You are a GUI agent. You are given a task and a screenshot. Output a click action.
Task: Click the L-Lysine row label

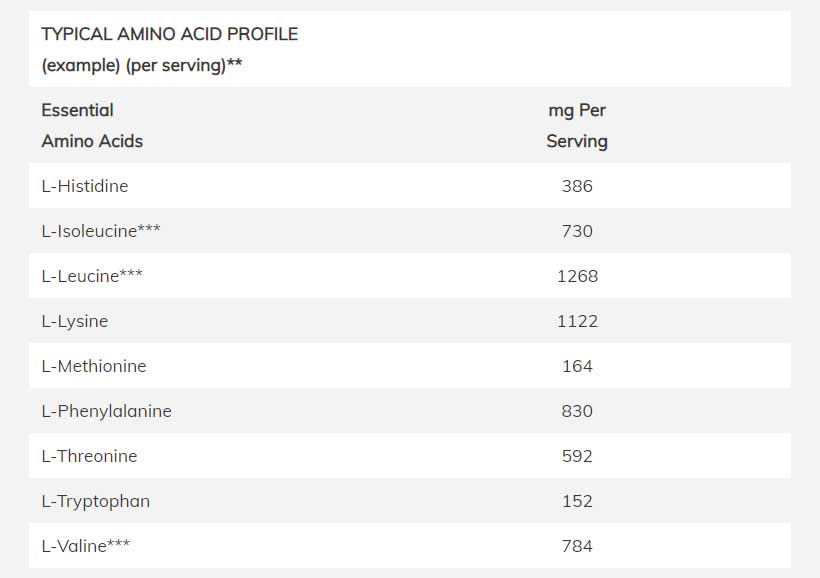coord(75,321)
